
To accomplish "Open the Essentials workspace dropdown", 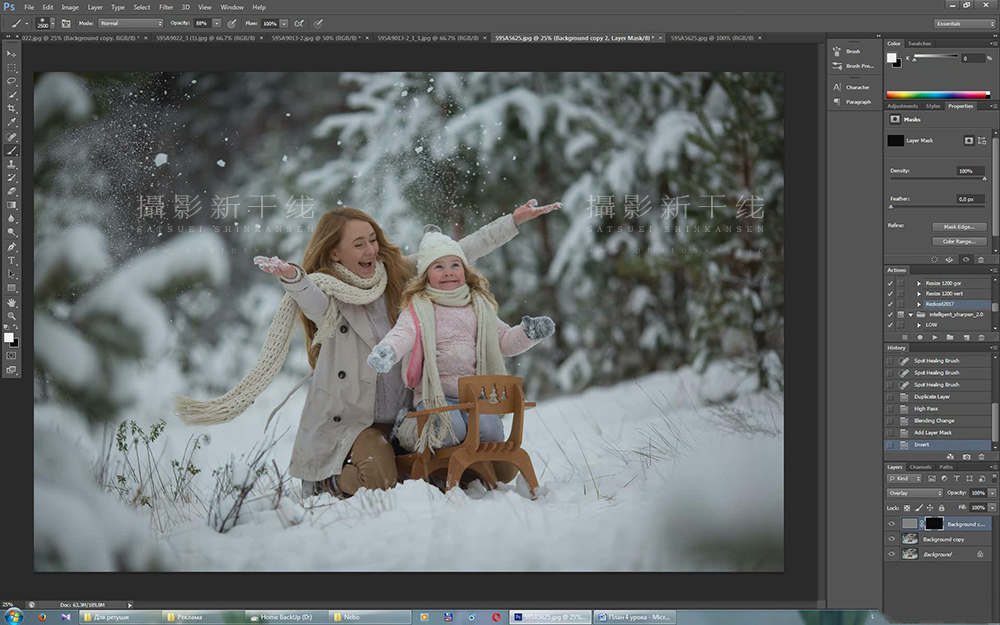I will 964,24.
